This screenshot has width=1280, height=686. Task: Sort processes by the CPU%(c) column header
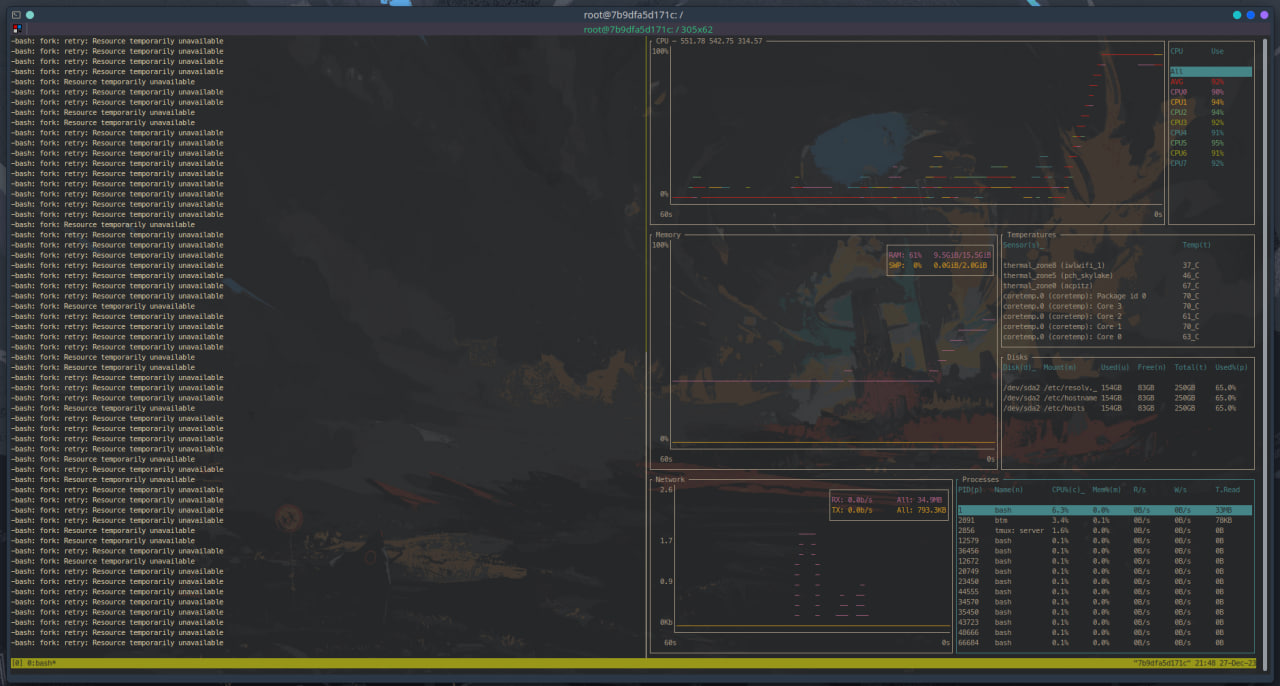coord(1068,490)
